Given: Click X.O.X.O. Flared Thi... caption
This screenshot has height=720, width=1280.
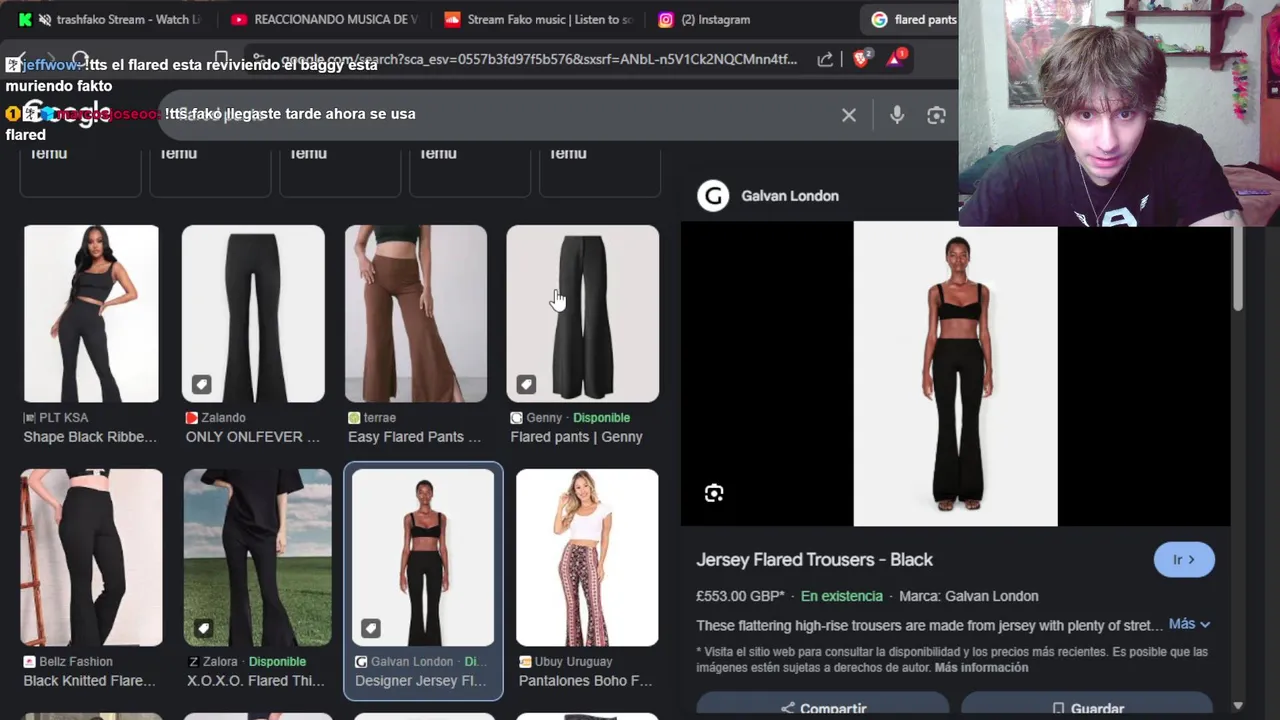Looking at the screenshot, I should [256, 681].
